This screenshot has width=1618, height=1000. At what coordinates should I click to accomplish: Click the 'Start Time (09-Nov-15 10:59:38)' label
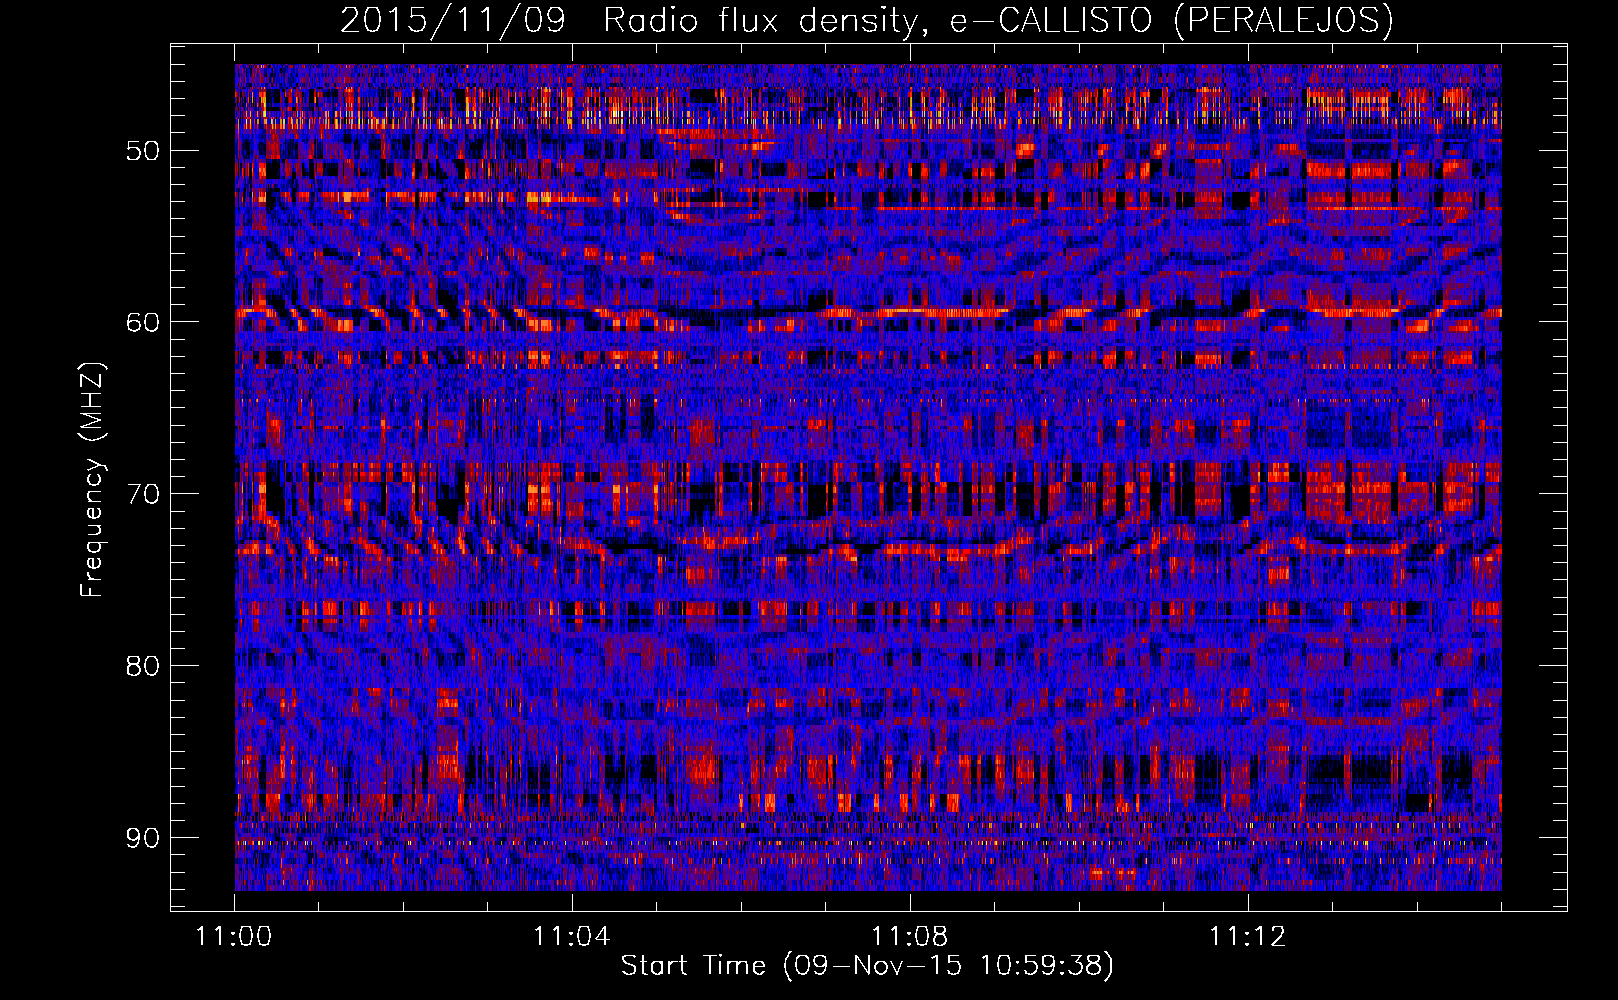[867, 966]
